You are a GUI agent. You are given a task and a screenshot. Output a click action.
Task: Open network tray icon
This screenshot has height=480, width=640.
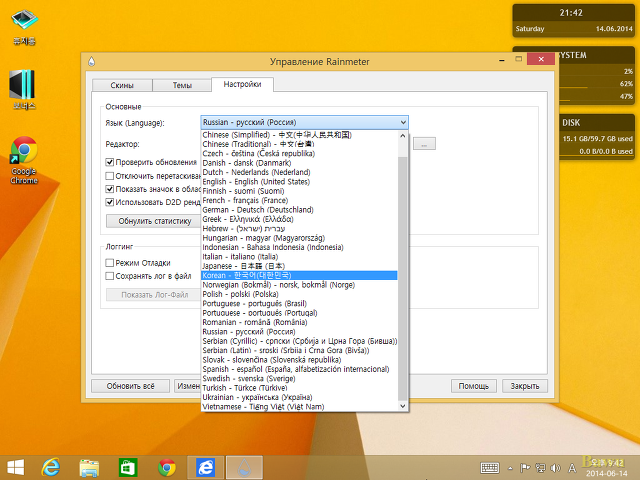[x=540, y=468]
